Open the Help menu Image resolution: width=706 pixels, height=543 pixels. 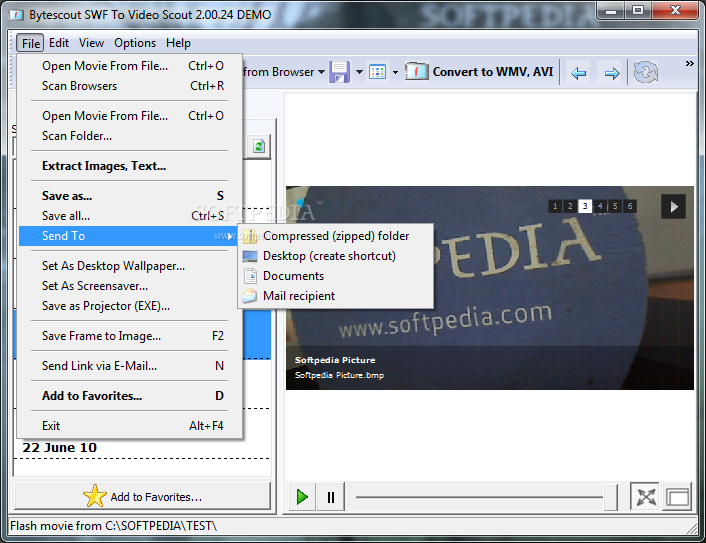pos(178,43)
